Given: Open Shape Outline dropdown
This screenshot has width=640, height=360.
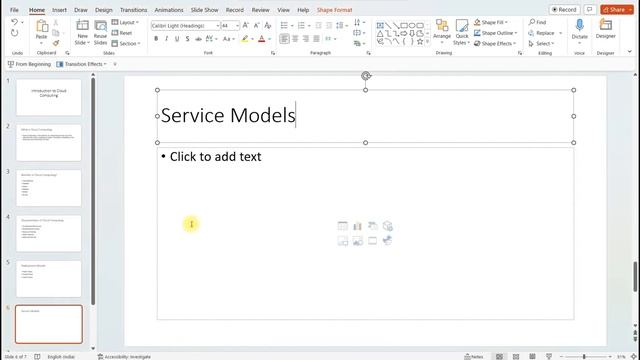Looking at the screenshot, I should click(x=496, y=33).
